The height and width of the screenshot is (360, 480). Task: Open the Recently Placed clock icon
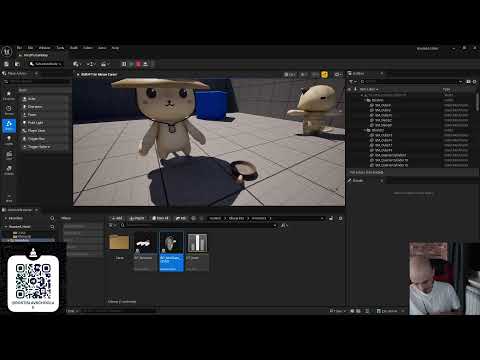[9, 110]
